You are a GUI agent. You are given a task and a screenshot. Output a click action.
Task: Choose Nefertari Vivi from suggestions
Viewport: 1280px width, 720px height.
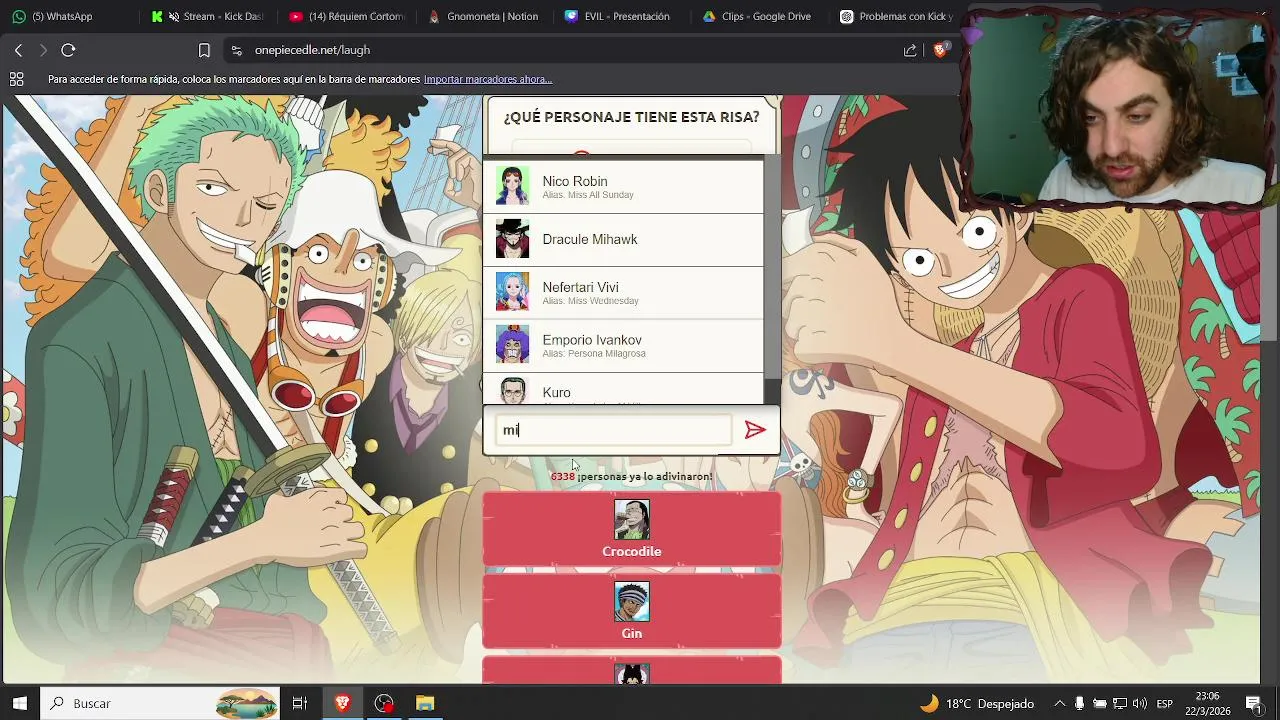point(623,293)
